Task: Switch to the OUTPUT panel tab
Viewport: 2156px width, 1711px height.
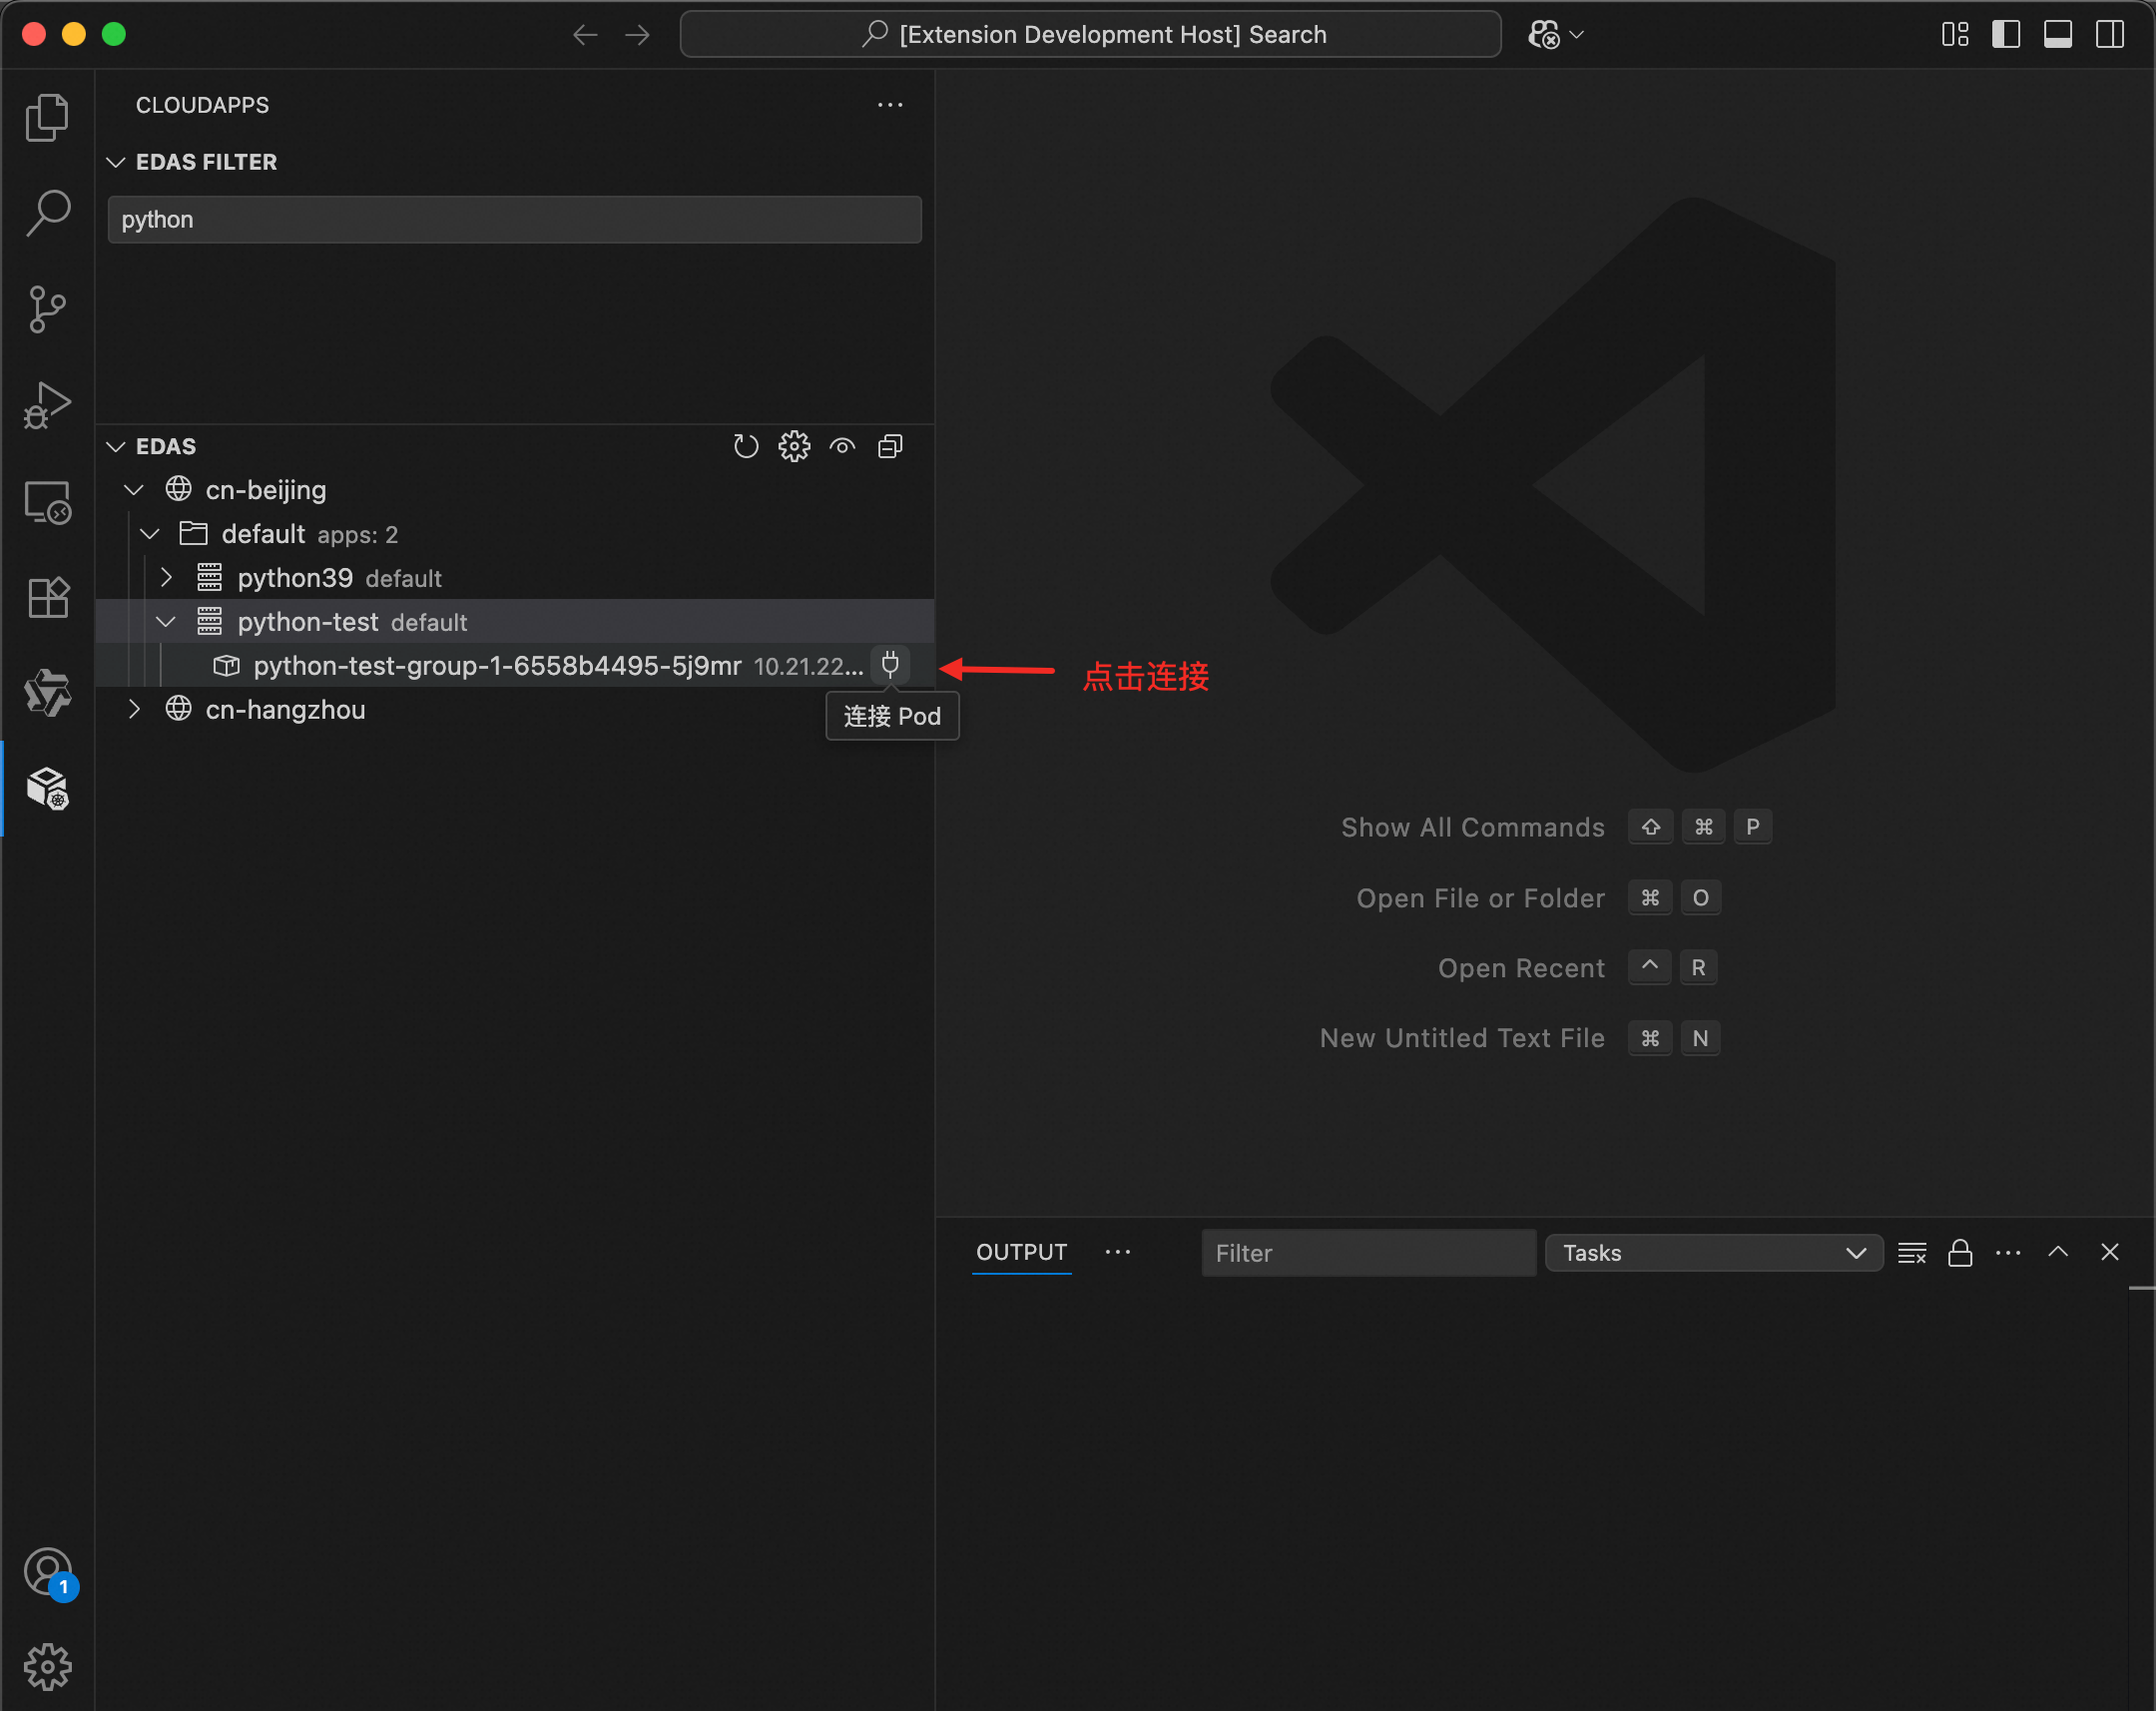Action: pyautogui.click(x=1021, y=1252)
